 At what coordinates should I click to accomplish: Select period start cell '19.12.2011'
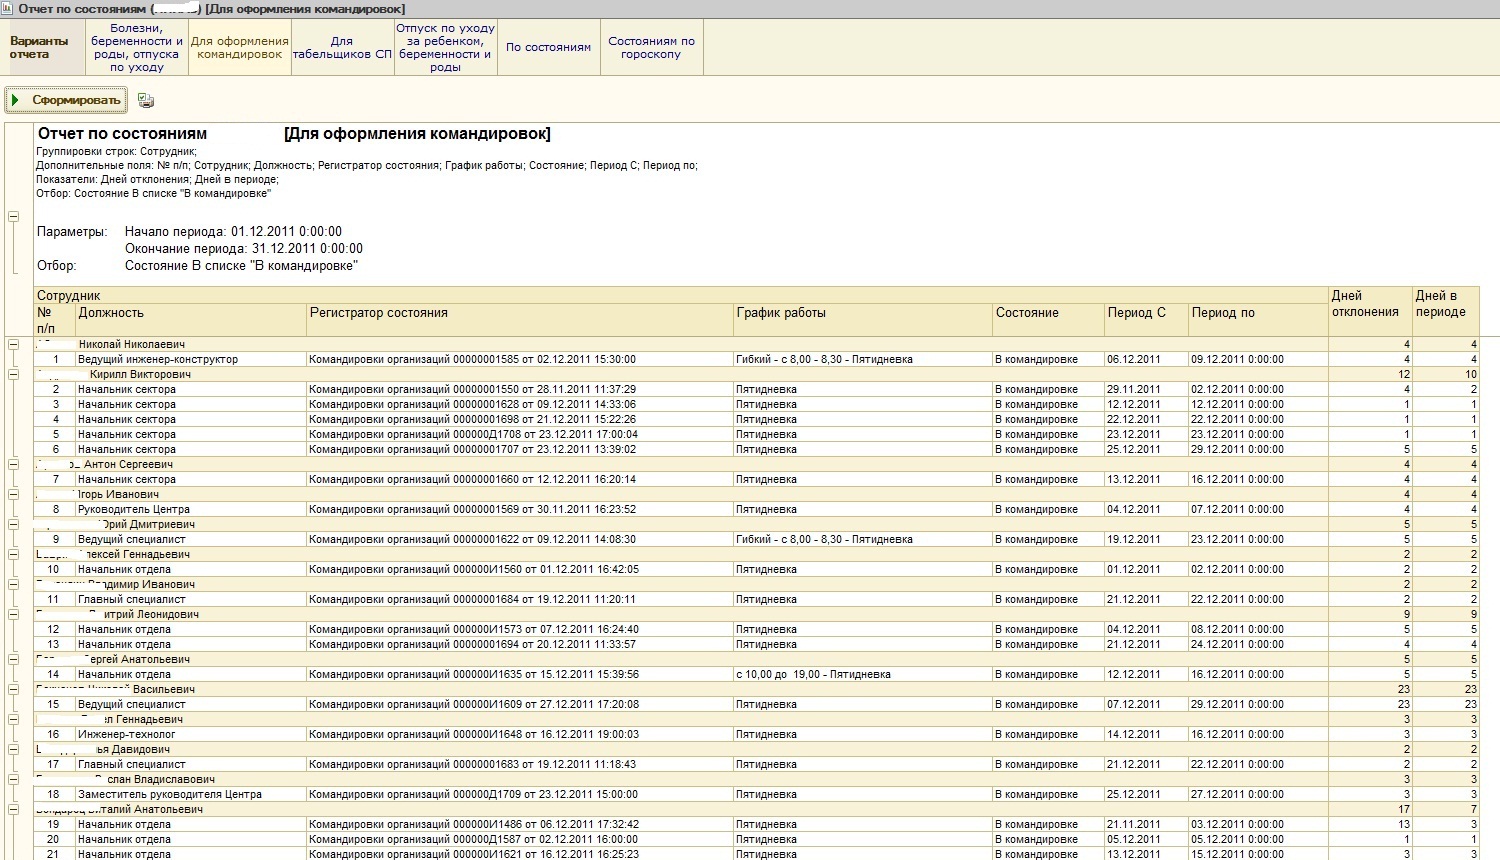[x=1146, y=539]
